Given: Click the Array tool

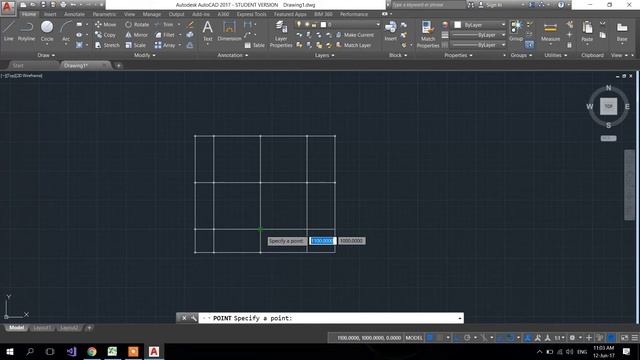Looking at the screenshot, I should pos(165,45).
